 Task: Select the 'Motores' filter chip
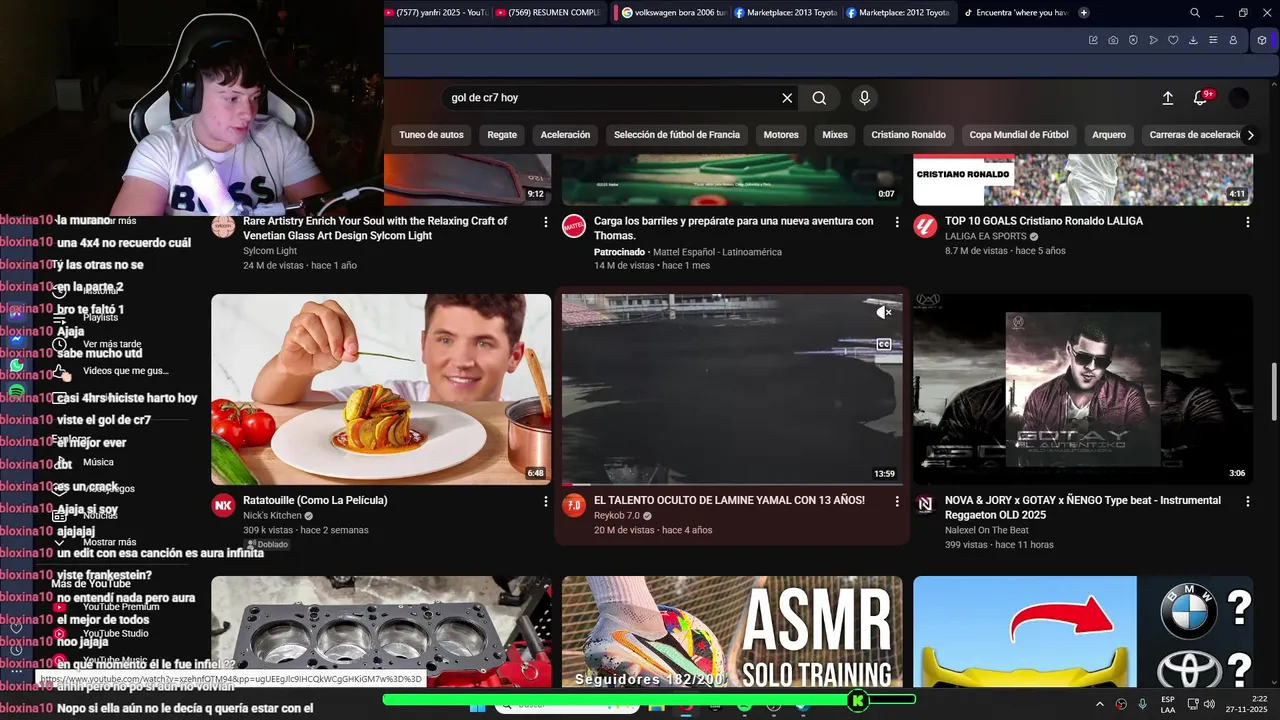click(781, 135)
